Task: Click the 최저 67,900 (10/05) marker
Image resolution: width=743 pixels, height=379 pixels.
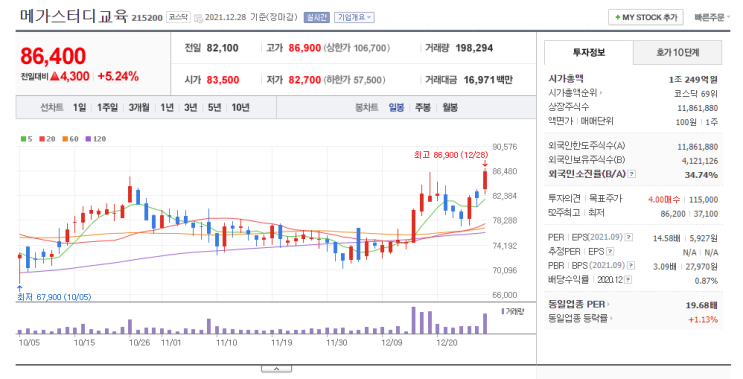Action: 54,297
